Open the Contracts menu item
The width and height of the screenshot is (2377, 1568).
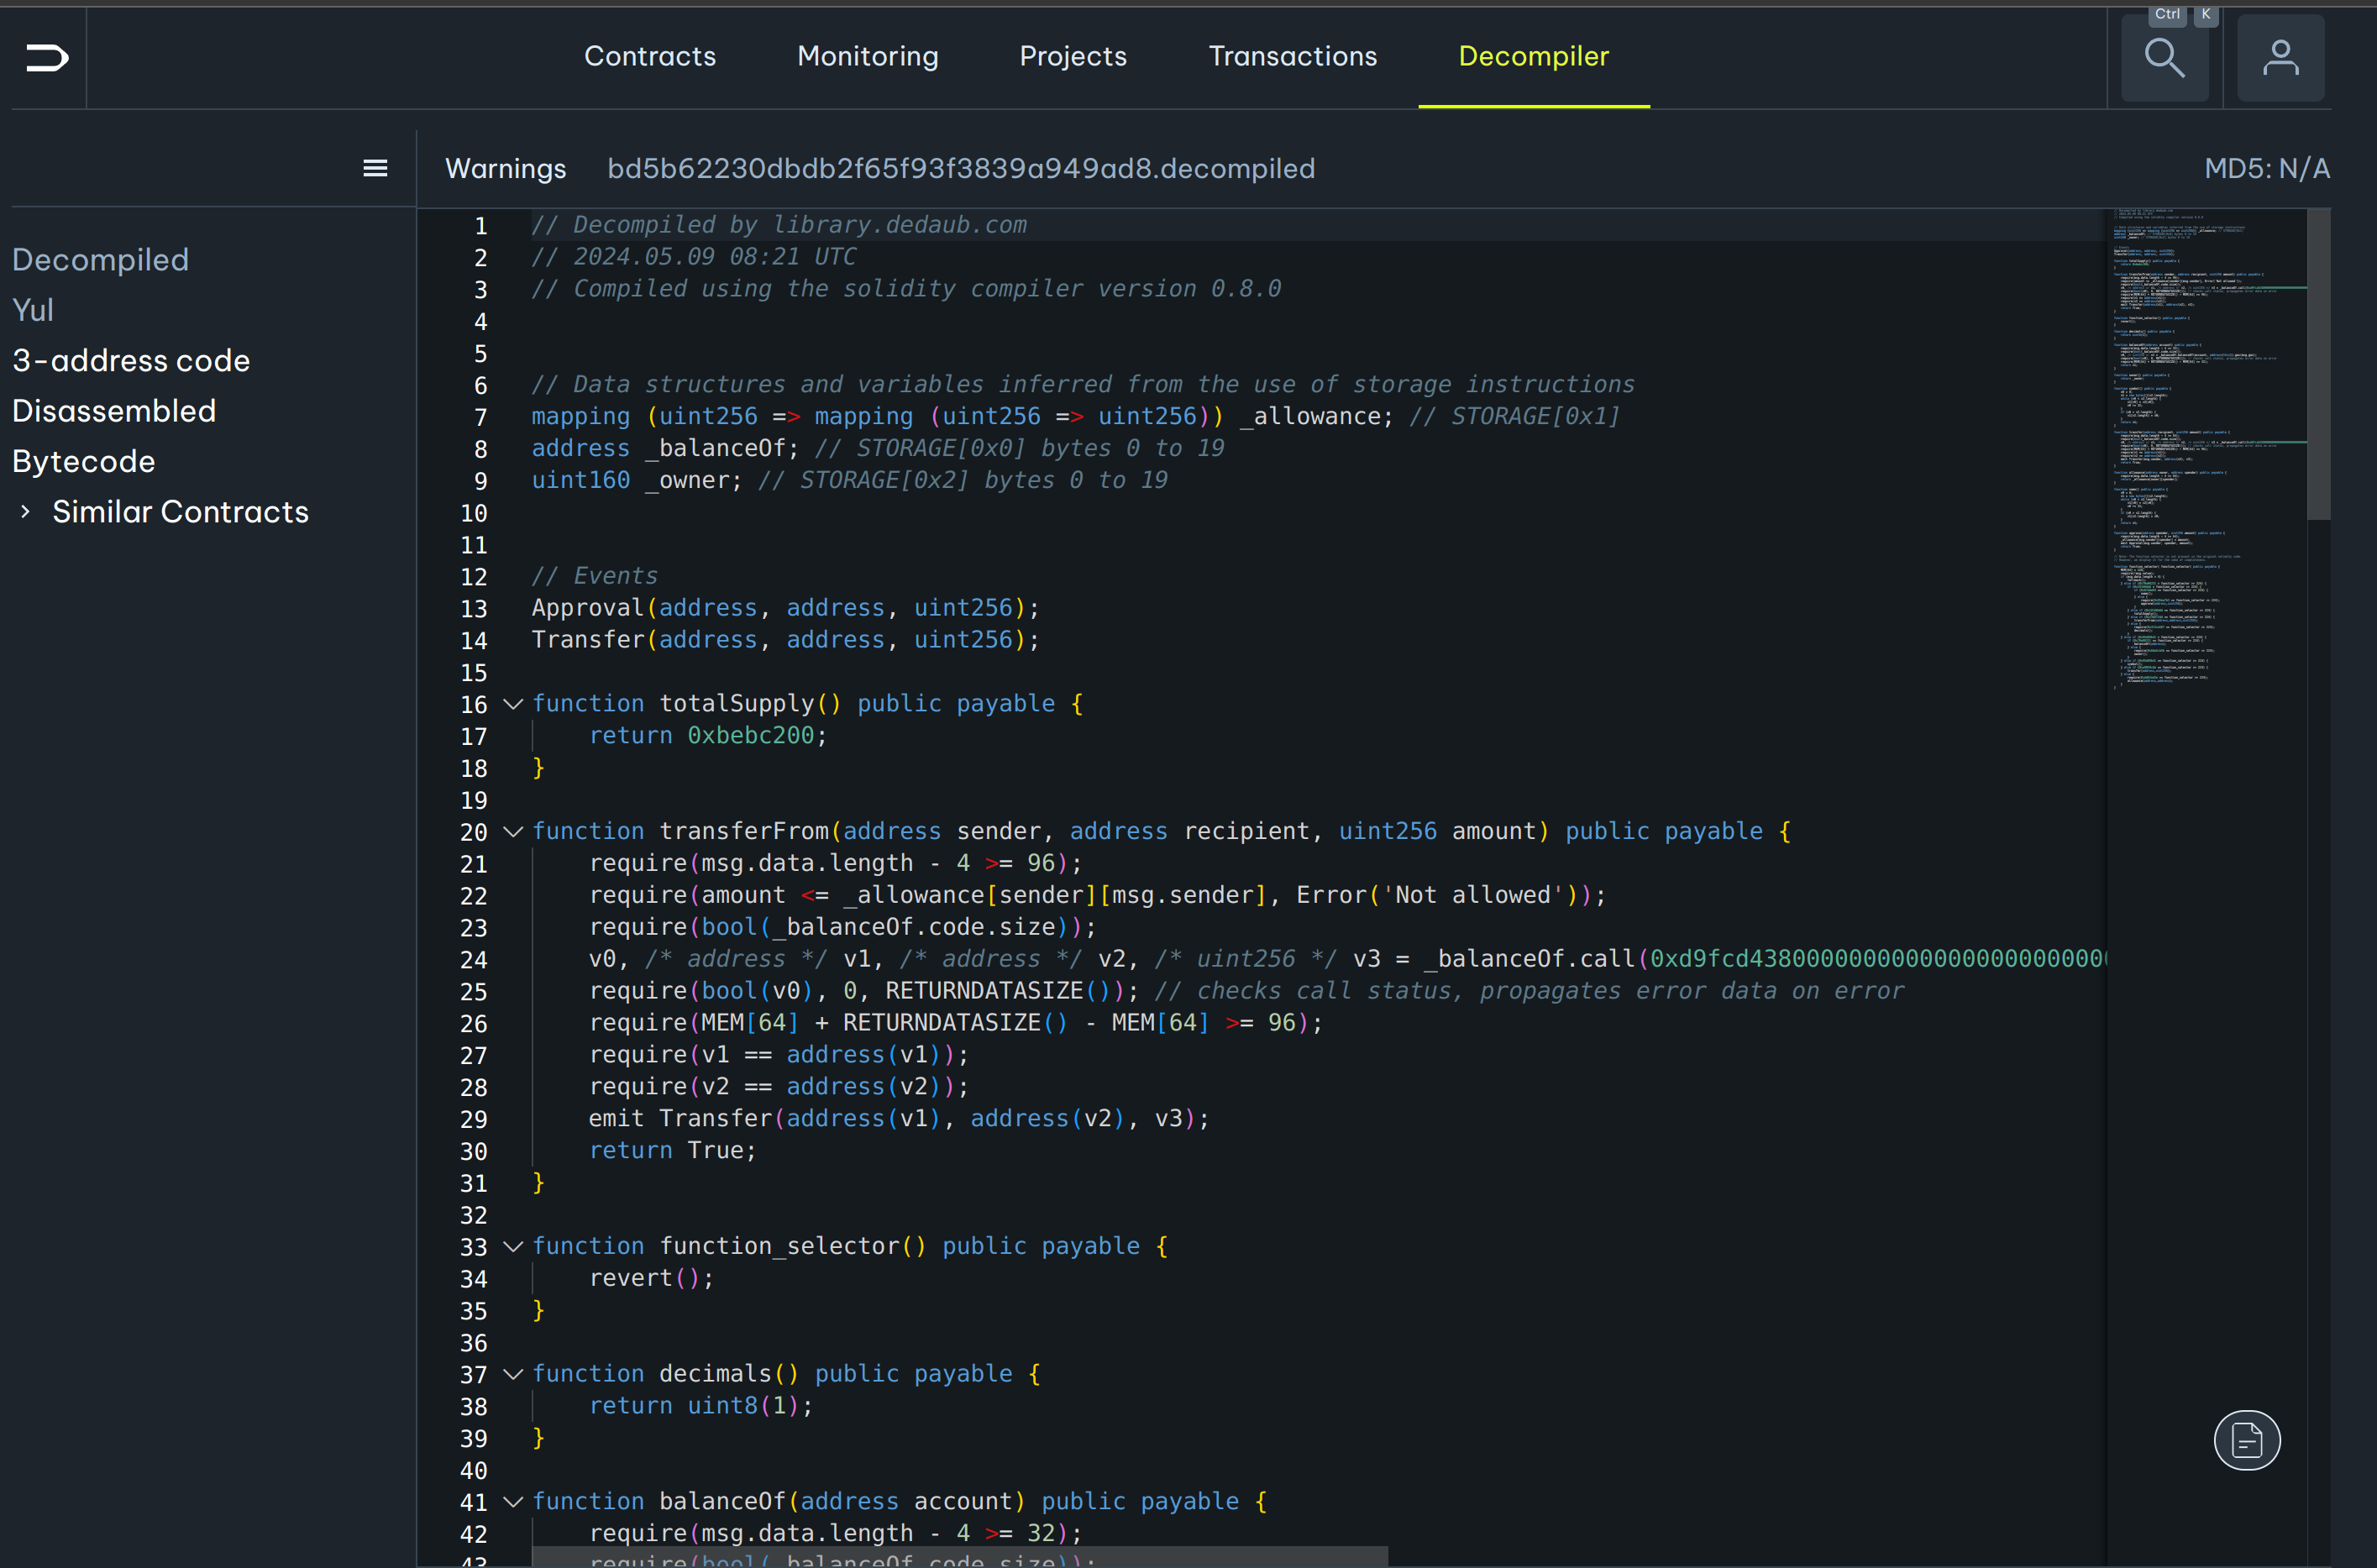(650, 56)
